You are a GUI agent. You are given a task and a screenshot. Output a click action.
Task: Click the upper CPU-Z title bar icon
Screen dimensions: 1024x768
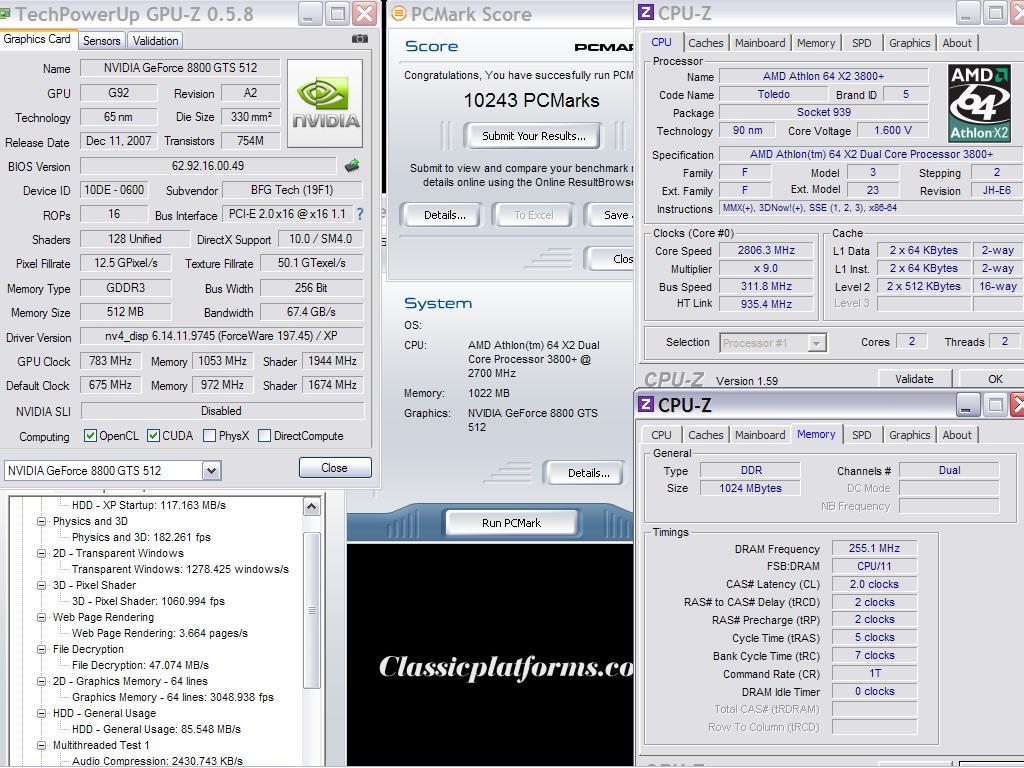click(645, 12)
